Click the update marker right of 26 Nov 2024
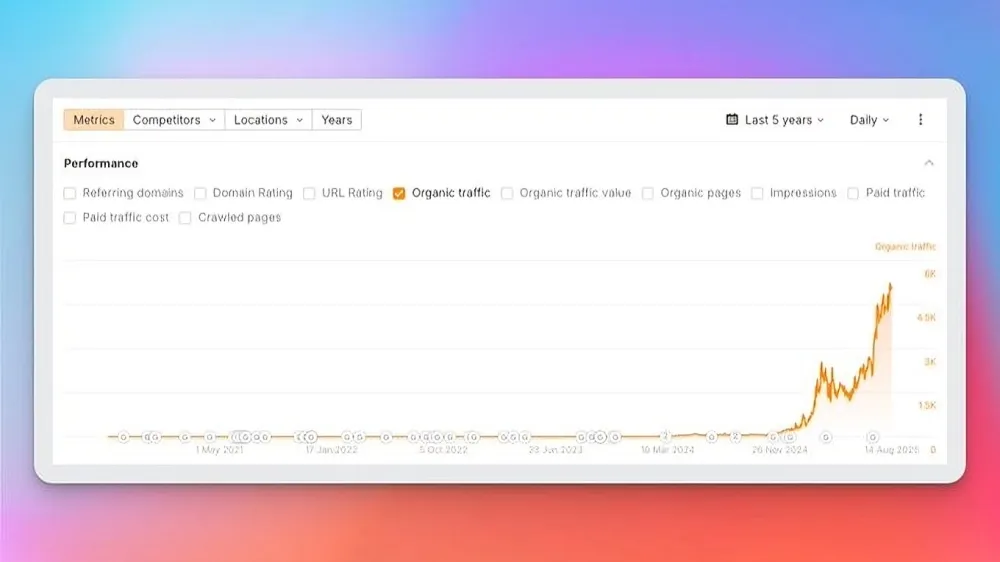The height and width of the screenshot is (562, 1000). tap(826, 437)
